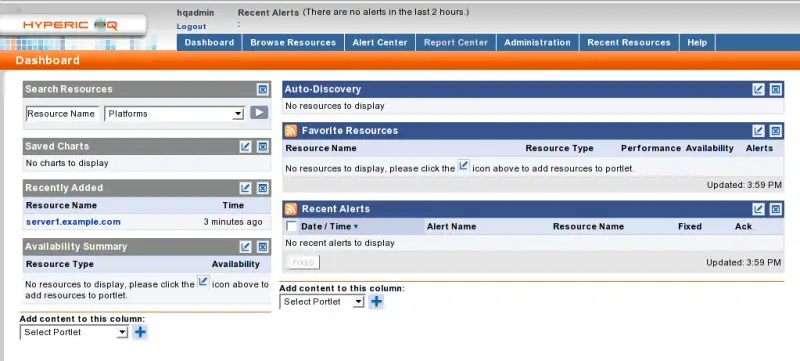Remove the Saved Charts portlet
Image resolution: width=800 pixels, height=361 pixels.
coord(262,147)
